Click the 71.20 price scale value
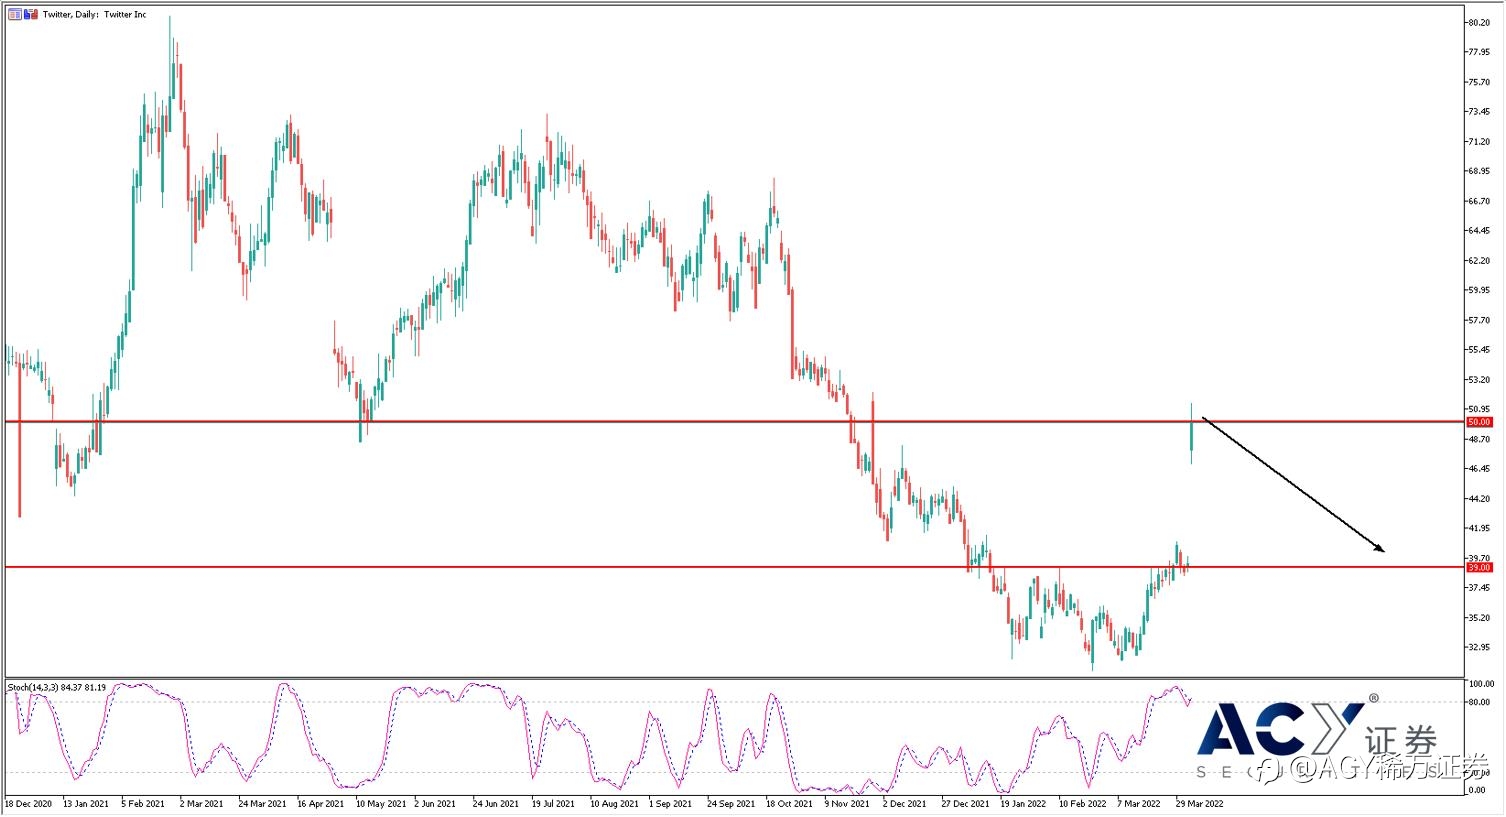1506x817 pixels. coord(1478,142)
